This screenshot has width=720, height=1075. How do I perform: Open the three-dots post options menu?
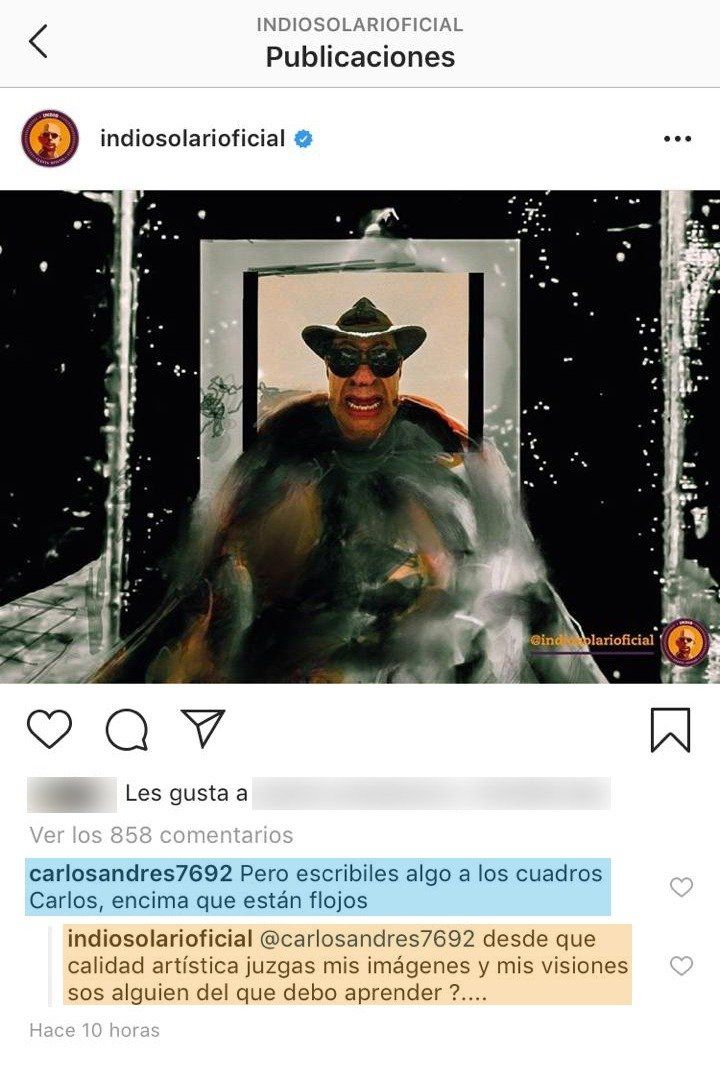(677, 139)
